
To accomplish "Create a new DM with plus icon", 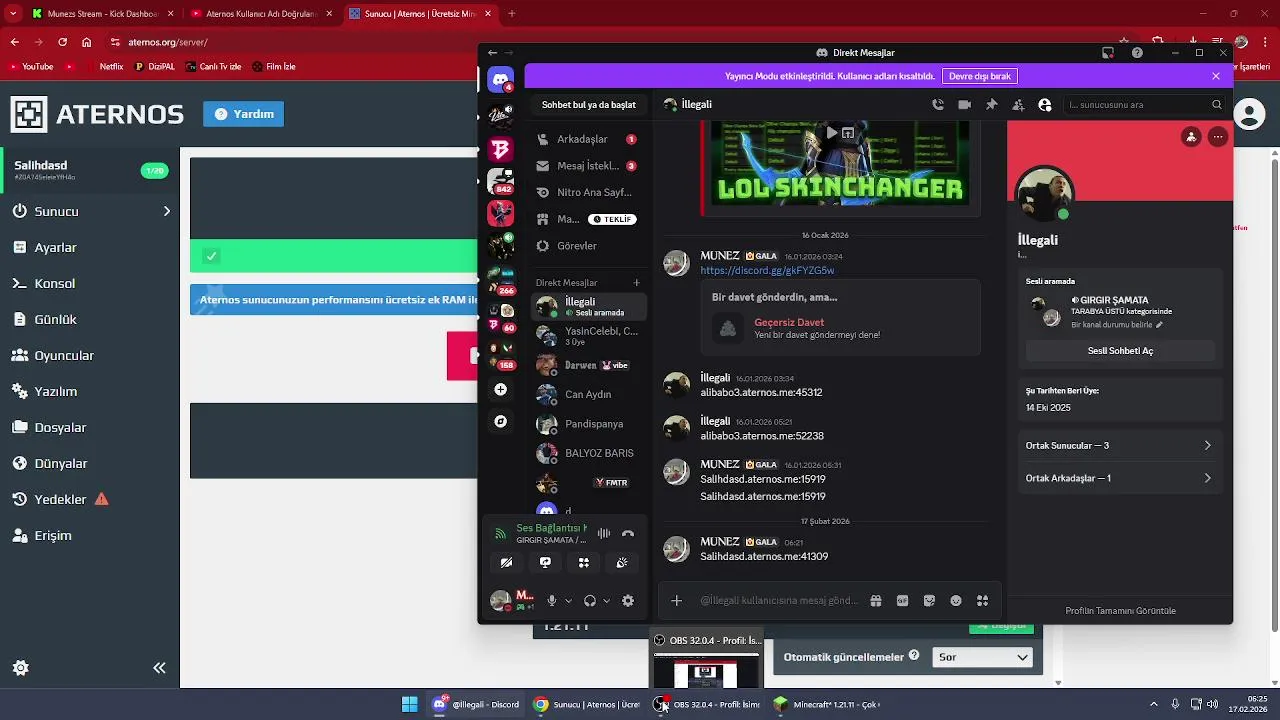I will click(x=636, y=283).
